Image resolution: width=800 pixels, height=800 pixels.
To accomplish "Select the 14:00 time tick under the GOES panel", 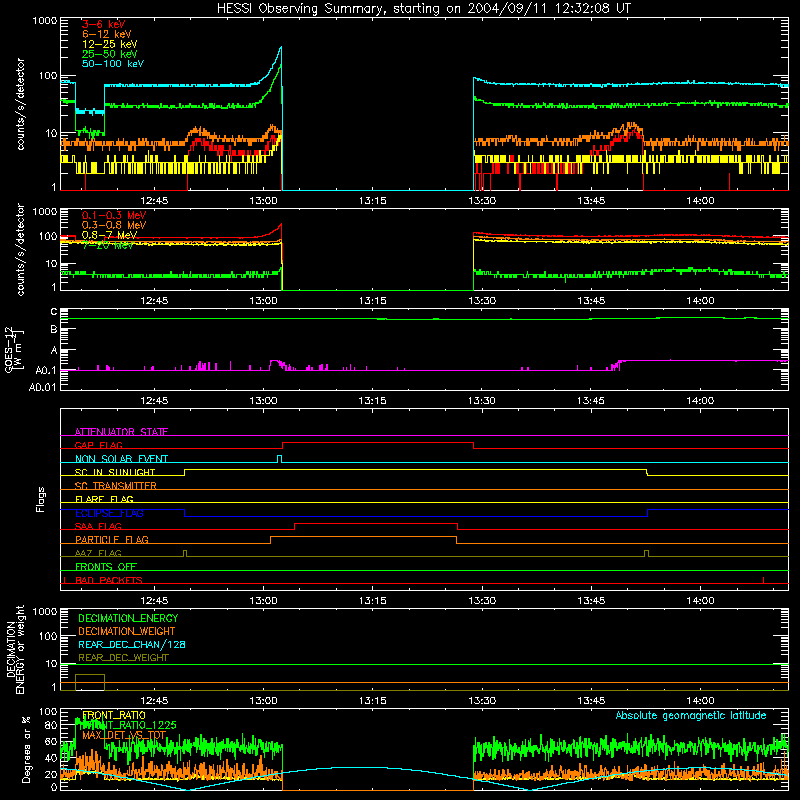I will (700, 401).
